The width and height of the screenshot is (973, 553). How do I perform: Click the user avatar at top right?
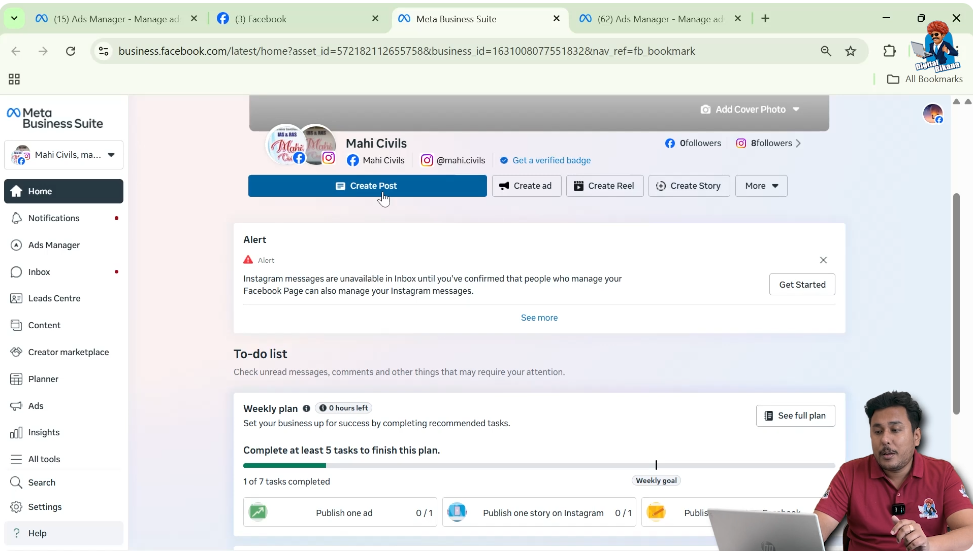tap(933, 114)
